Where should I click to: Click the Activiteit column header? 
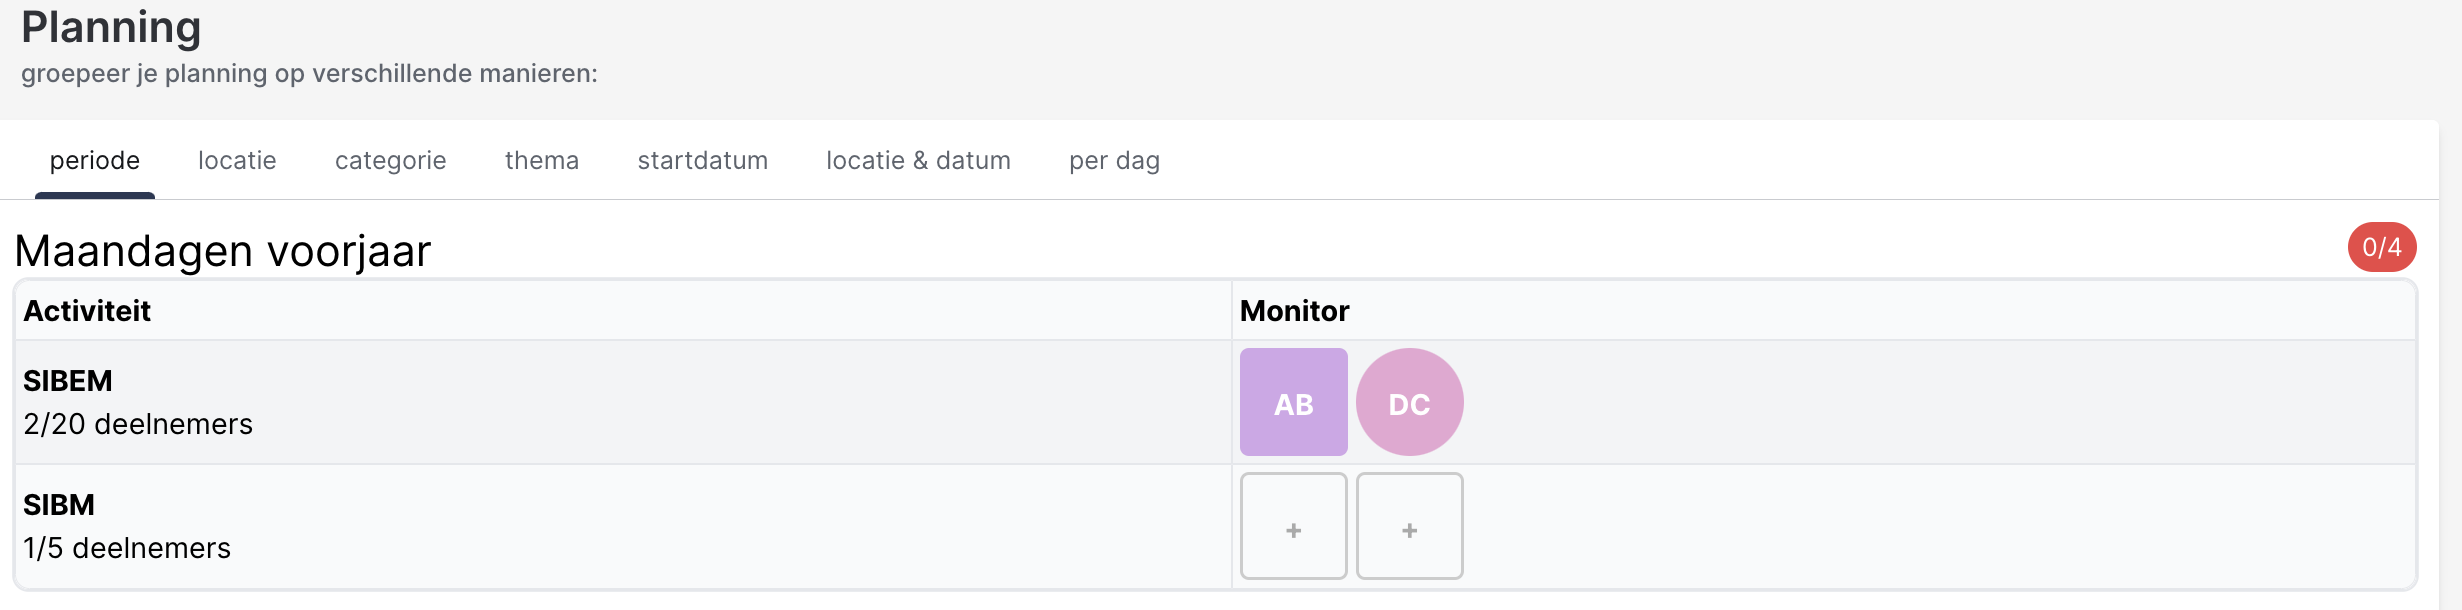click(x=87, y=311)
